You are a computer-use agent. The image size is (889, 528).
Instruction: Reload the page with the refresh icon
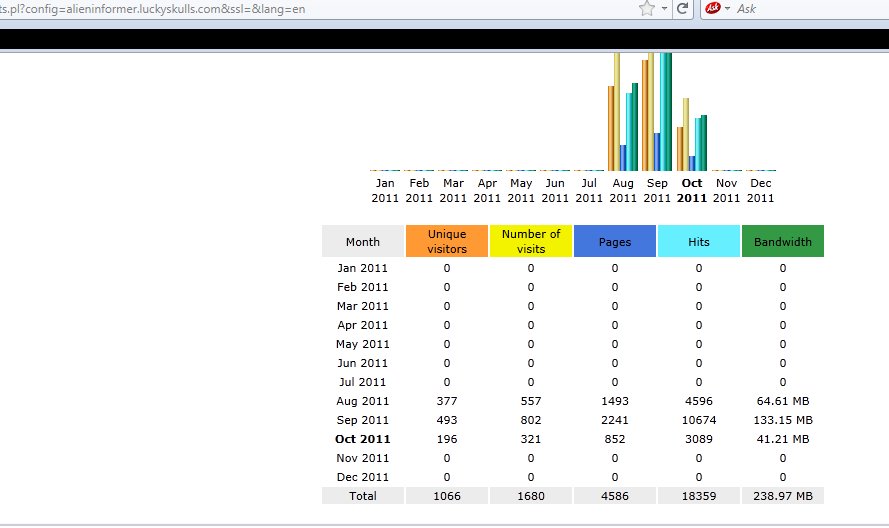683,8
